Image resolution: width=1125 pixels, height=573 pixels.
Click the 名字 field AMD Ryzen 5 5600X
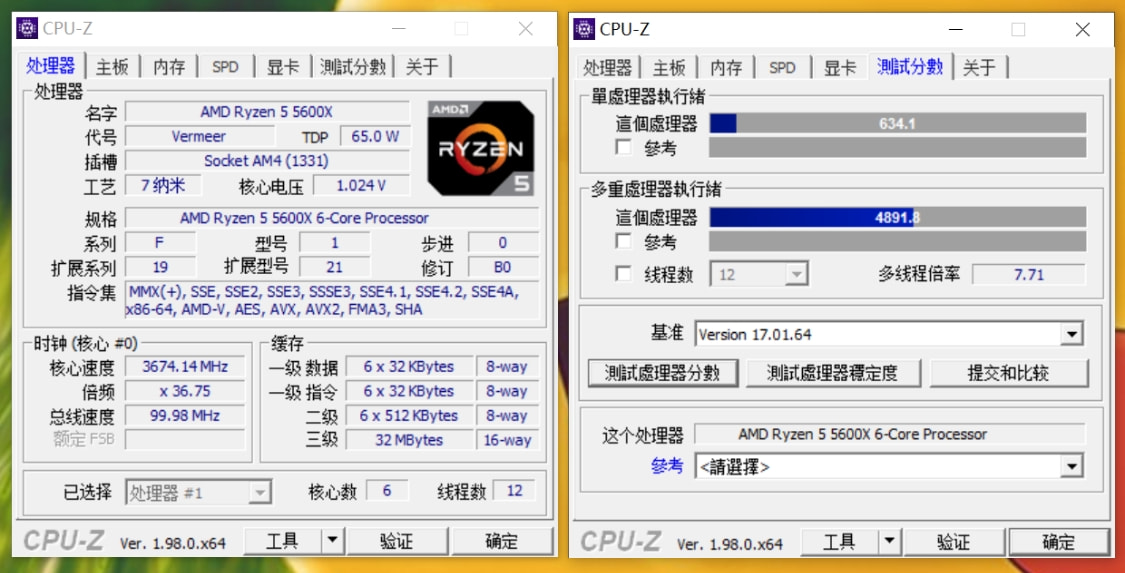tap(267, 112)
